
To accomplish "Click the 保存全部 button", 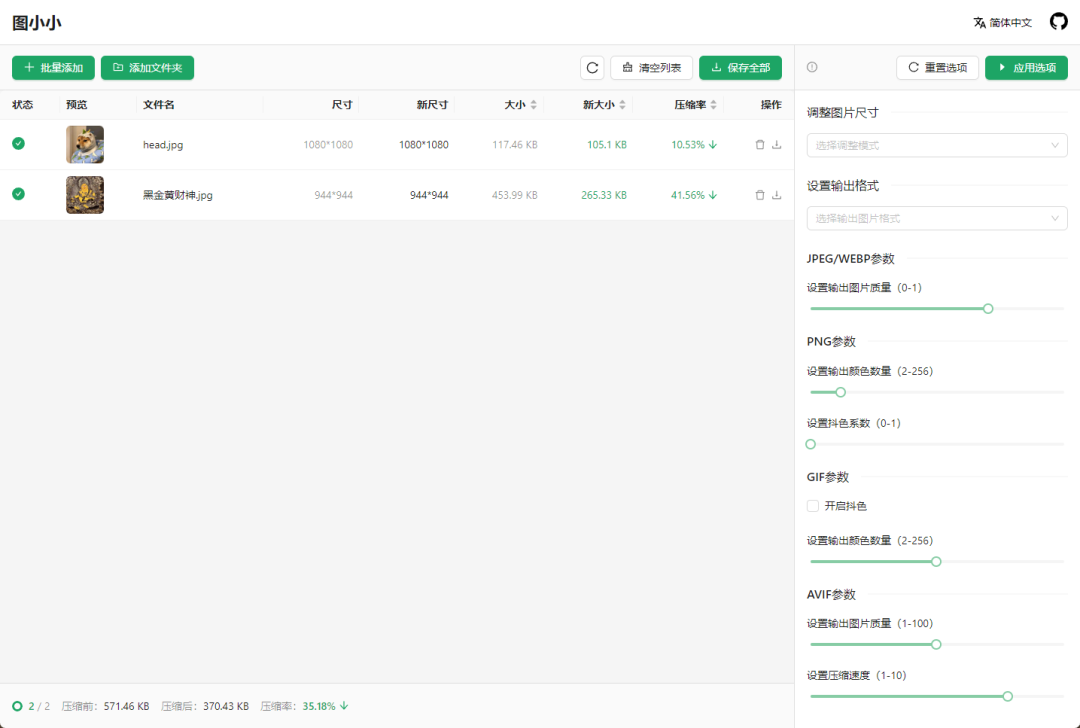I will pos(740,67).
